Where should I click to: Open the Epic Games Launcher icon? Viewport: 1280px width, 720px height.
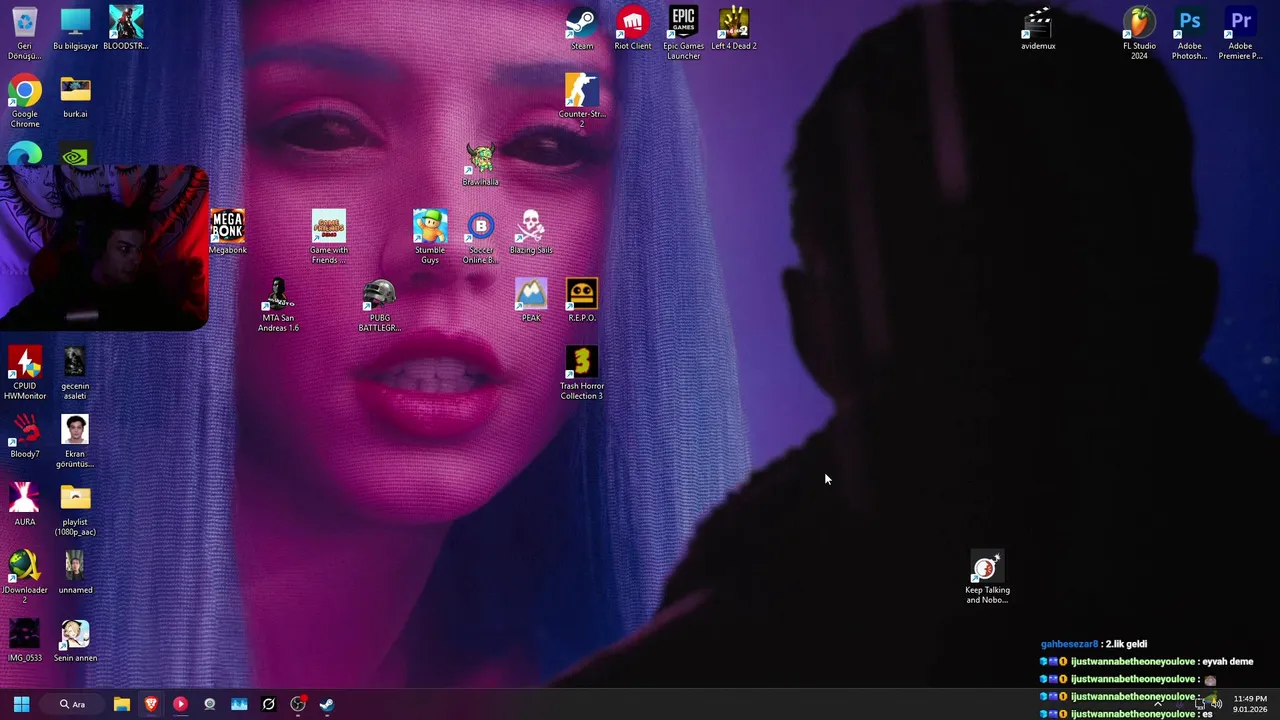click(x=683, y=33)
